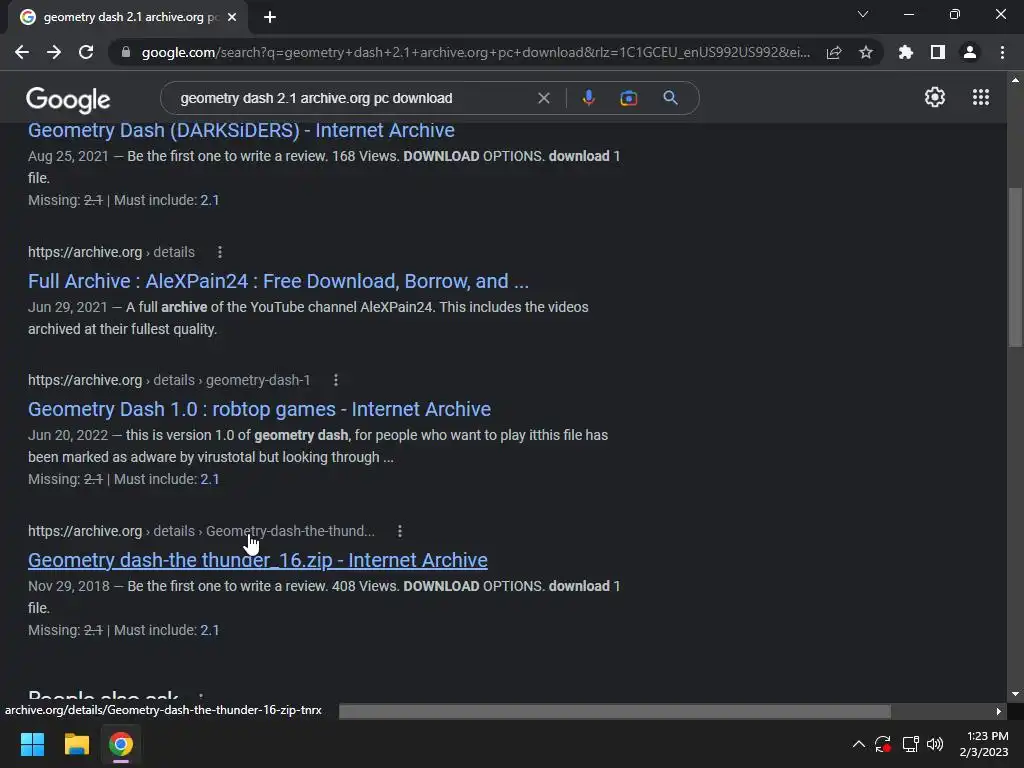
Task: View site information lock icon
Action: coord(126,52)
